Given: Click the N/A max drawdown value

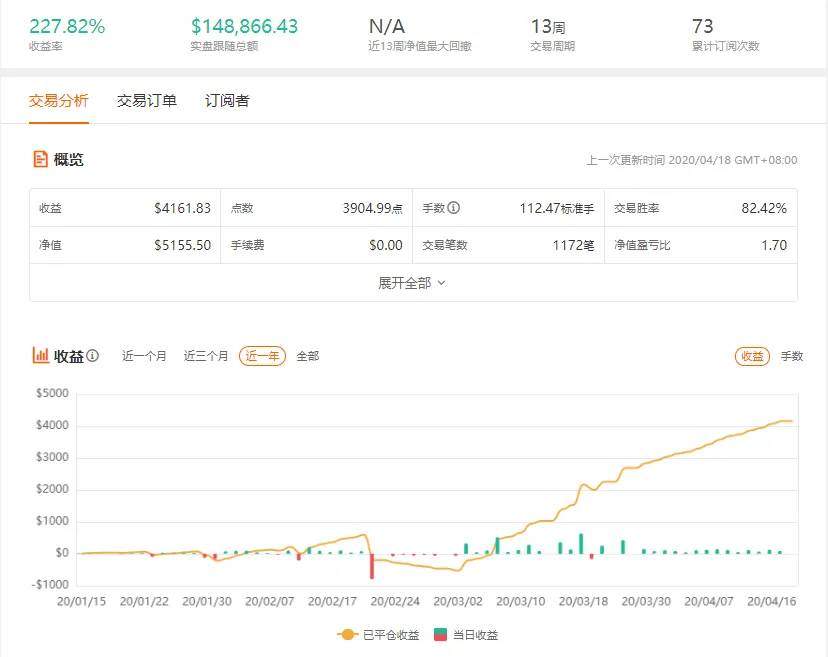Looking at the screenshot, I should click(x=387, y=26).
